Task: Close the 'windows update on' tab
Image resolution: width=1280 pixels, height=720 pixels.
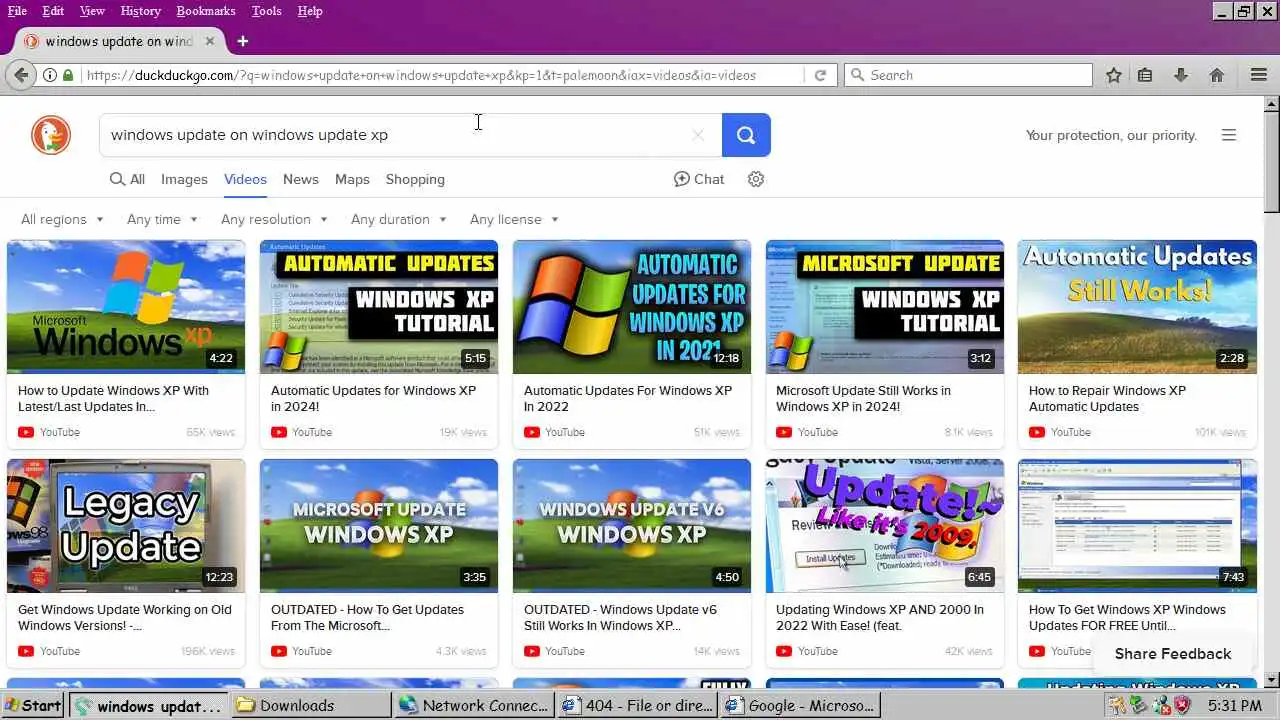Action: click(210, 41)
